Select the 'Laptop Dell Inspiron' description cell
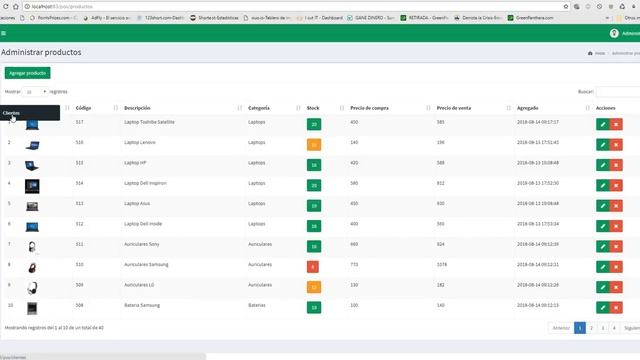 click(x=145, y=183)
